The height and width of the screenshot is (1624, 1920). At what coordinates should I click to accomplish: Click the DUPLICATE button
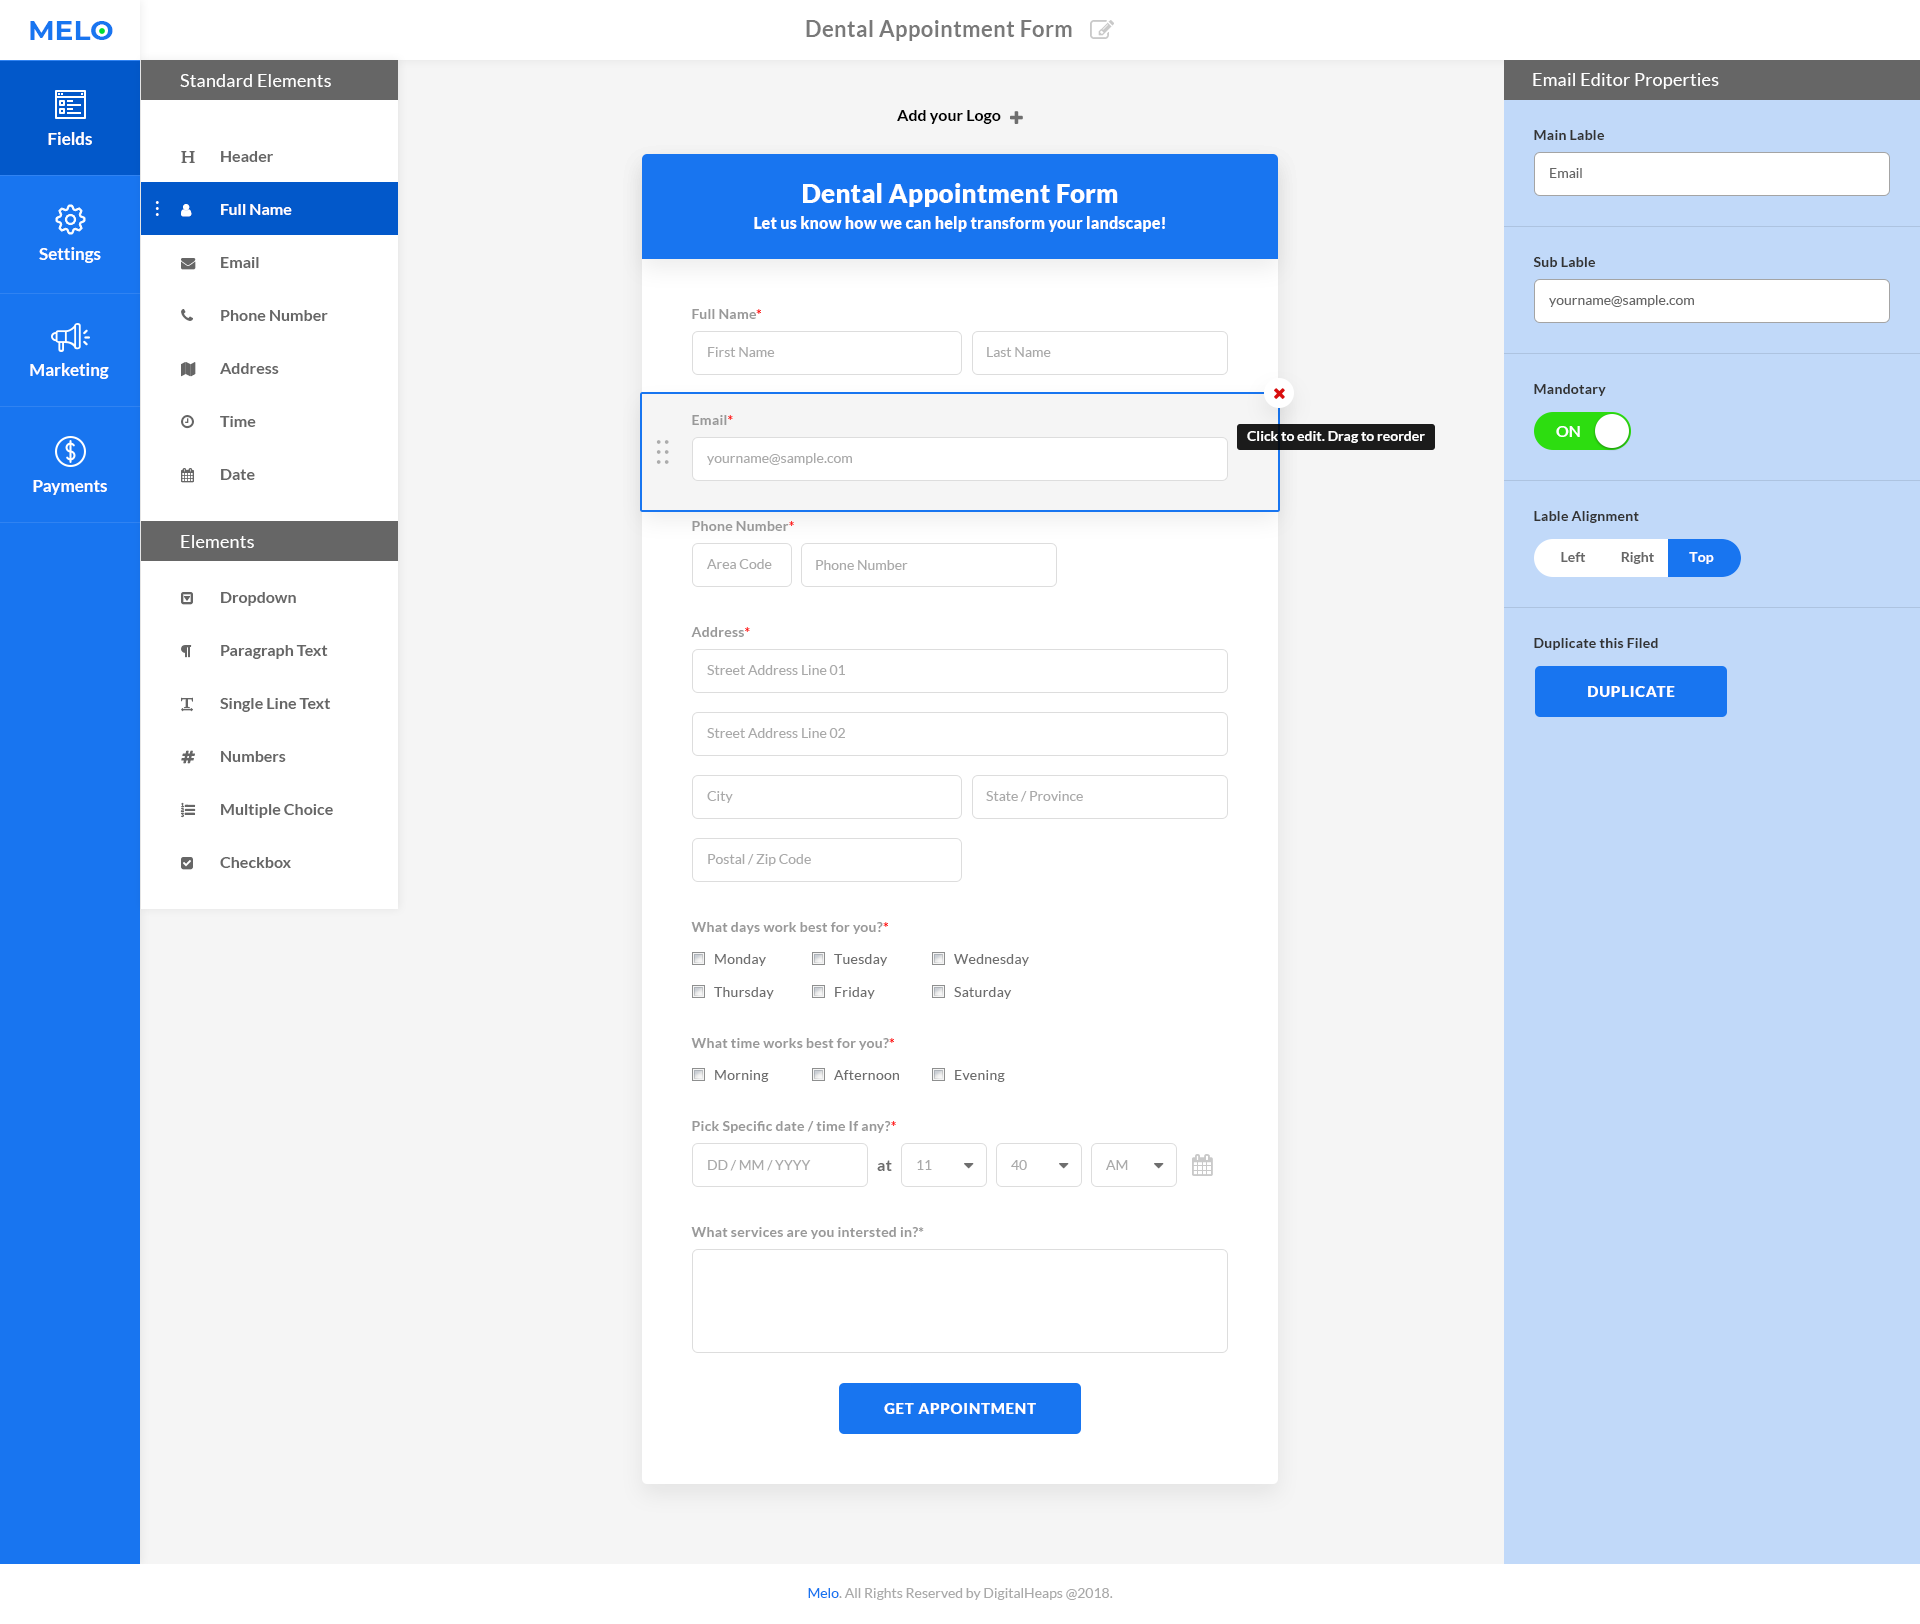1630,691
